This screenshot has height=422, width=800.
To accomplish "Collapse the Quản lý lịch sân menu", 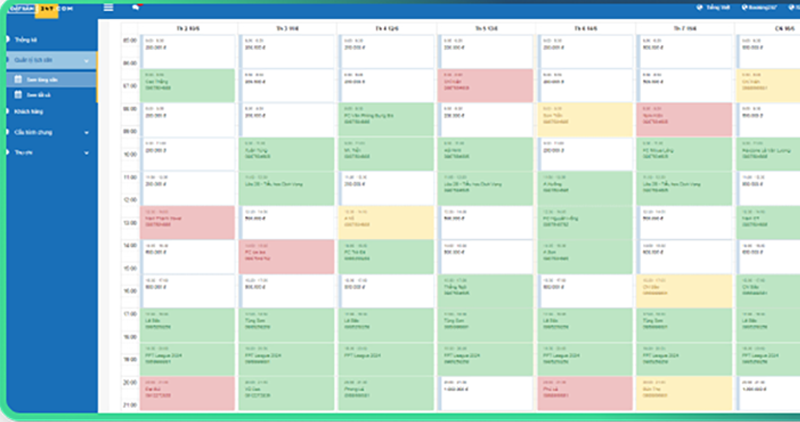I will 87,61.
